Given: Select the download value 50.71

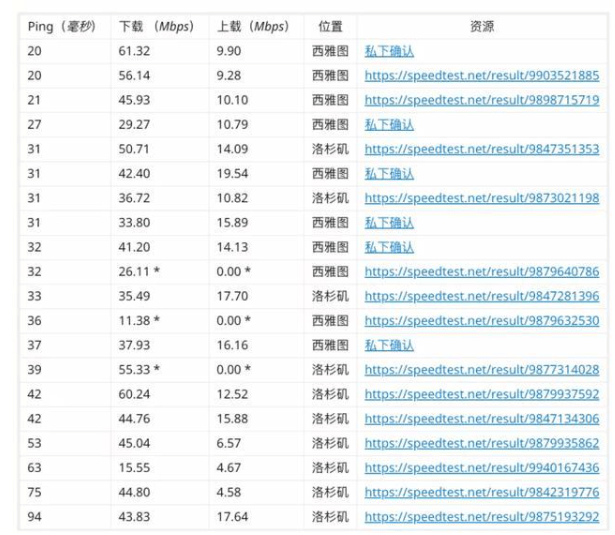Looking at the screenshot, I should (x=134, y=149).
